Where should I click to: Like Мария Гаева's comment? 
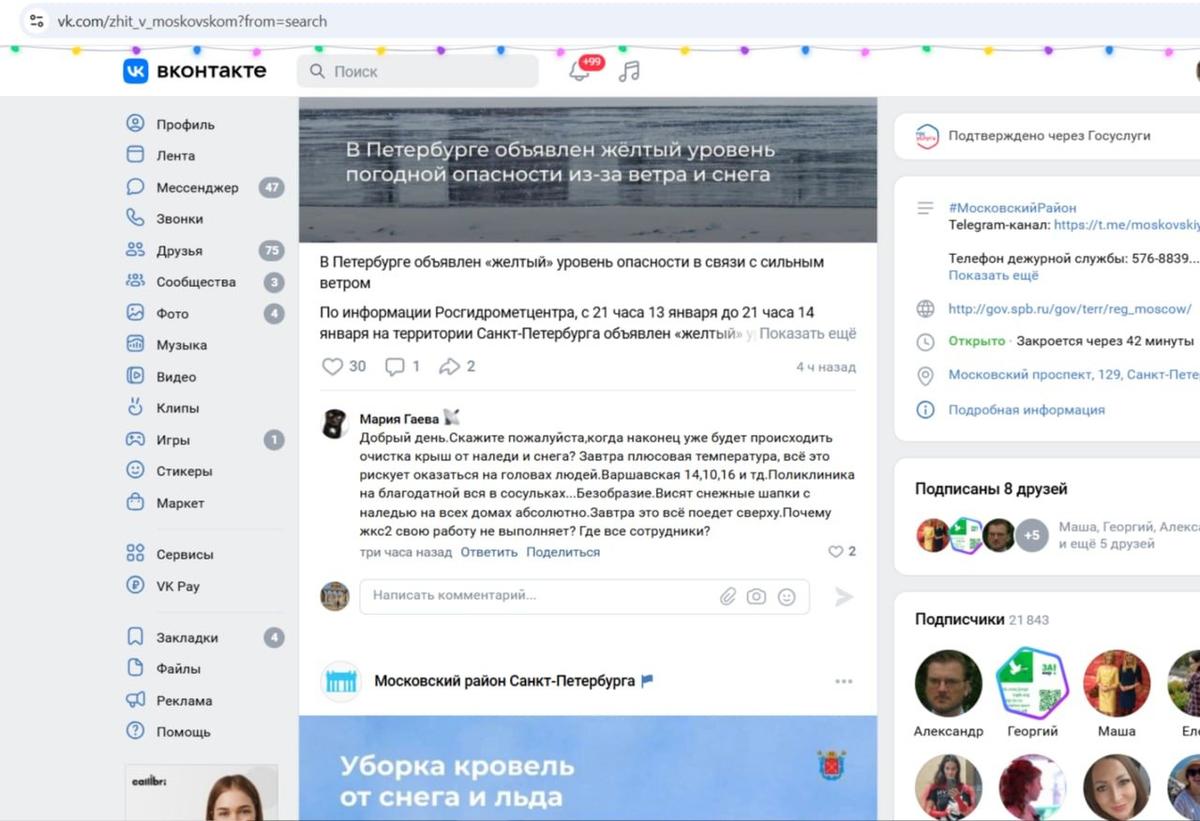tap(836, 550)
